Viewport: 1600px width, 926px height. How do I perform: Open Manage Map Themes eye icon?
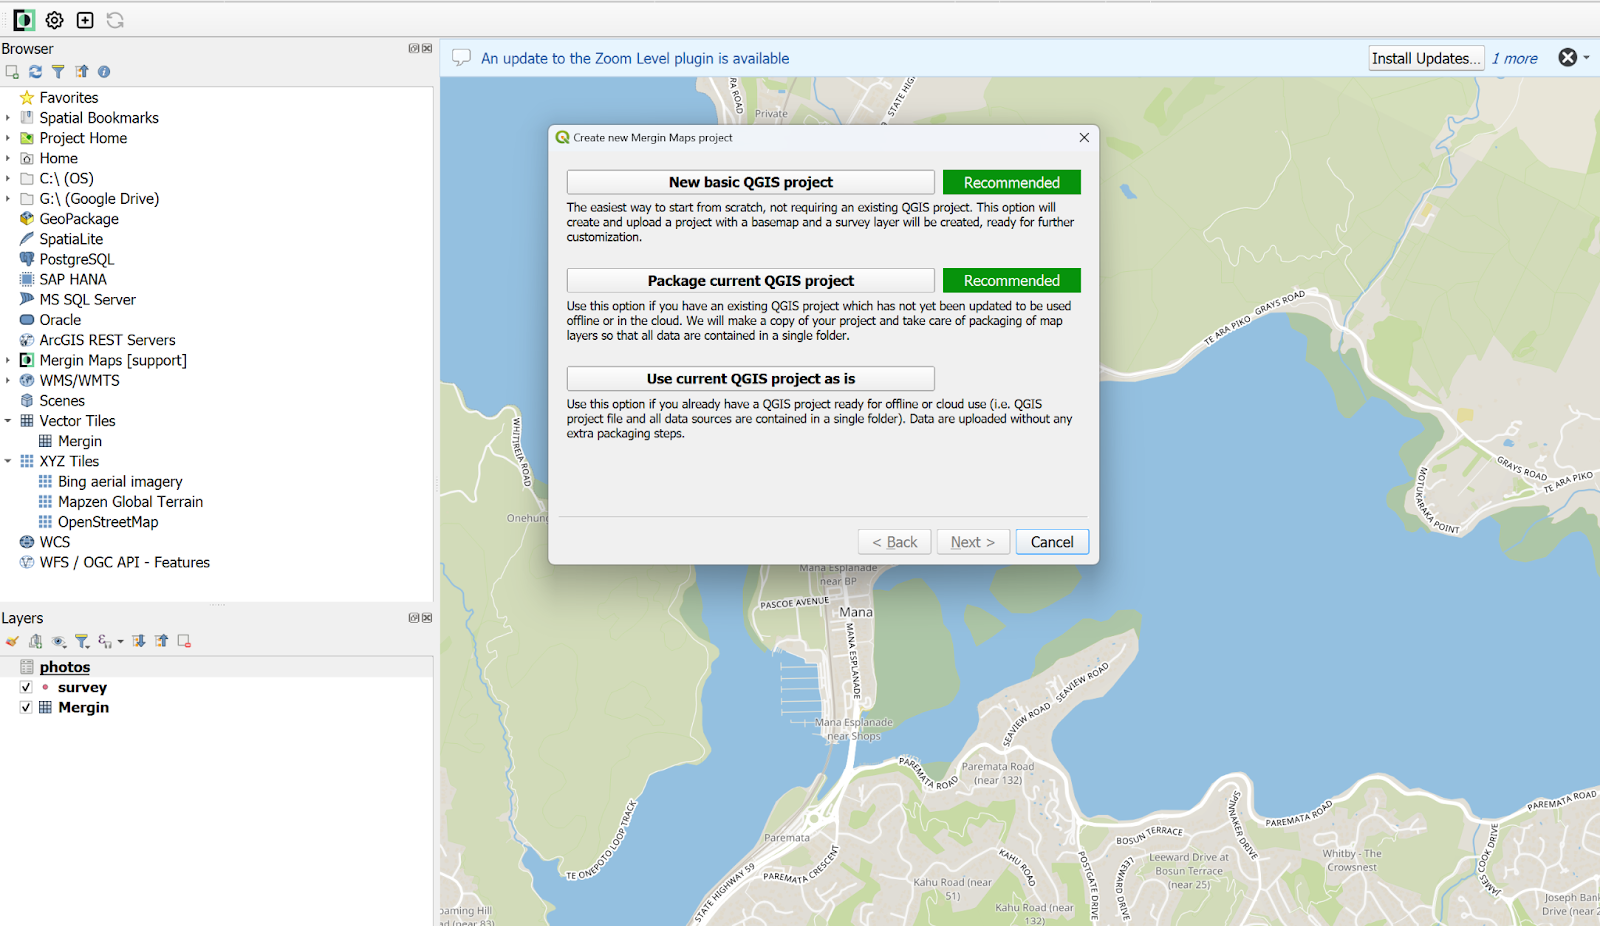pos(59,641)
